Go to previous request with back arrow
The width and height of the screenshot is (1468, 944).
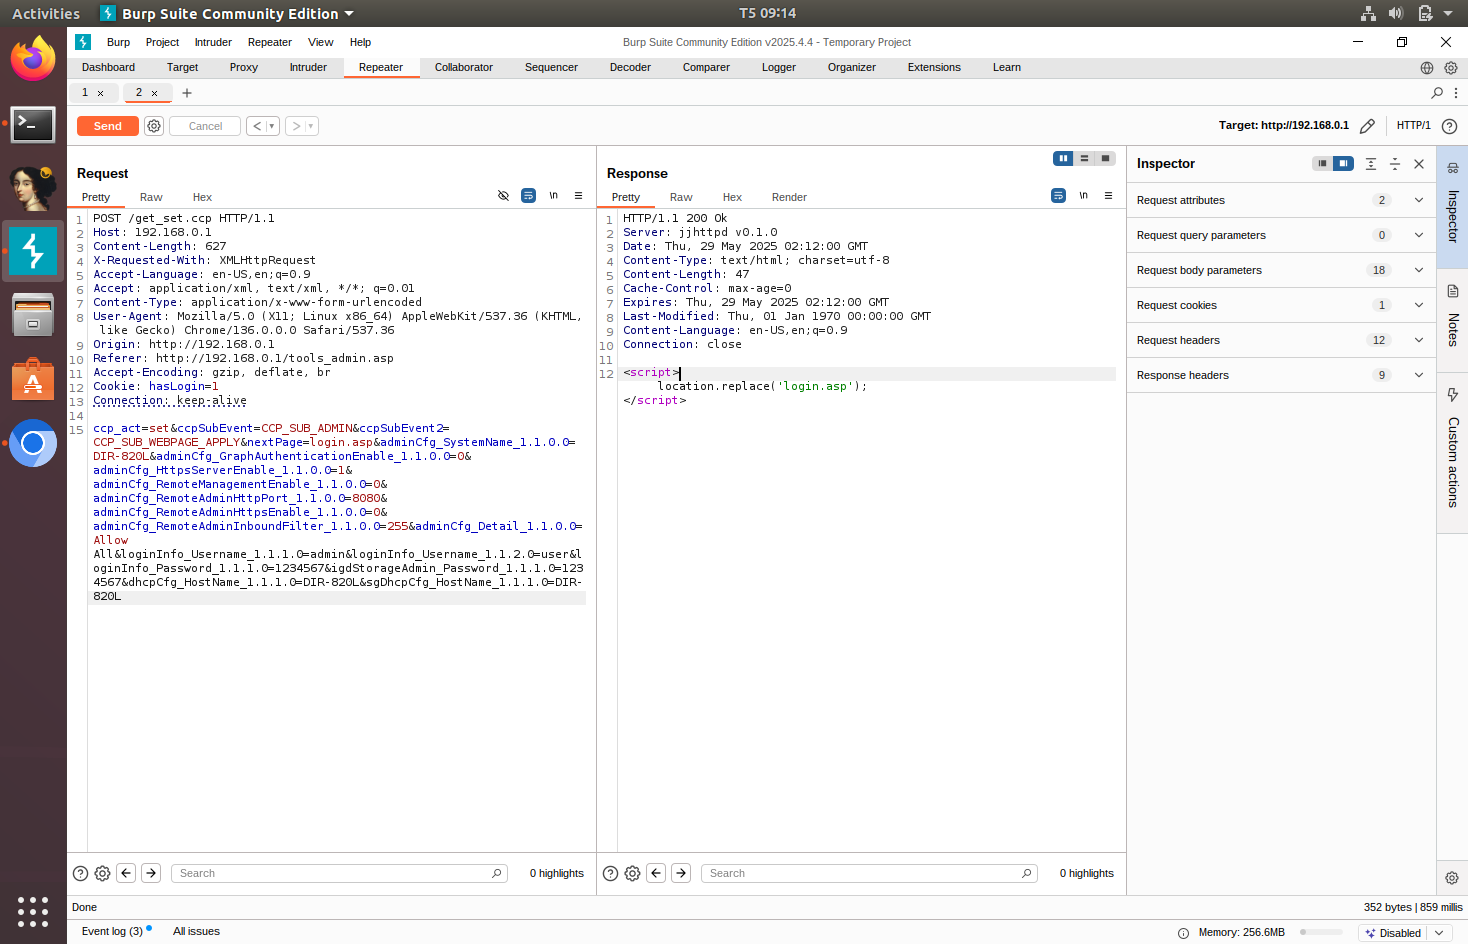click(257, 126)
